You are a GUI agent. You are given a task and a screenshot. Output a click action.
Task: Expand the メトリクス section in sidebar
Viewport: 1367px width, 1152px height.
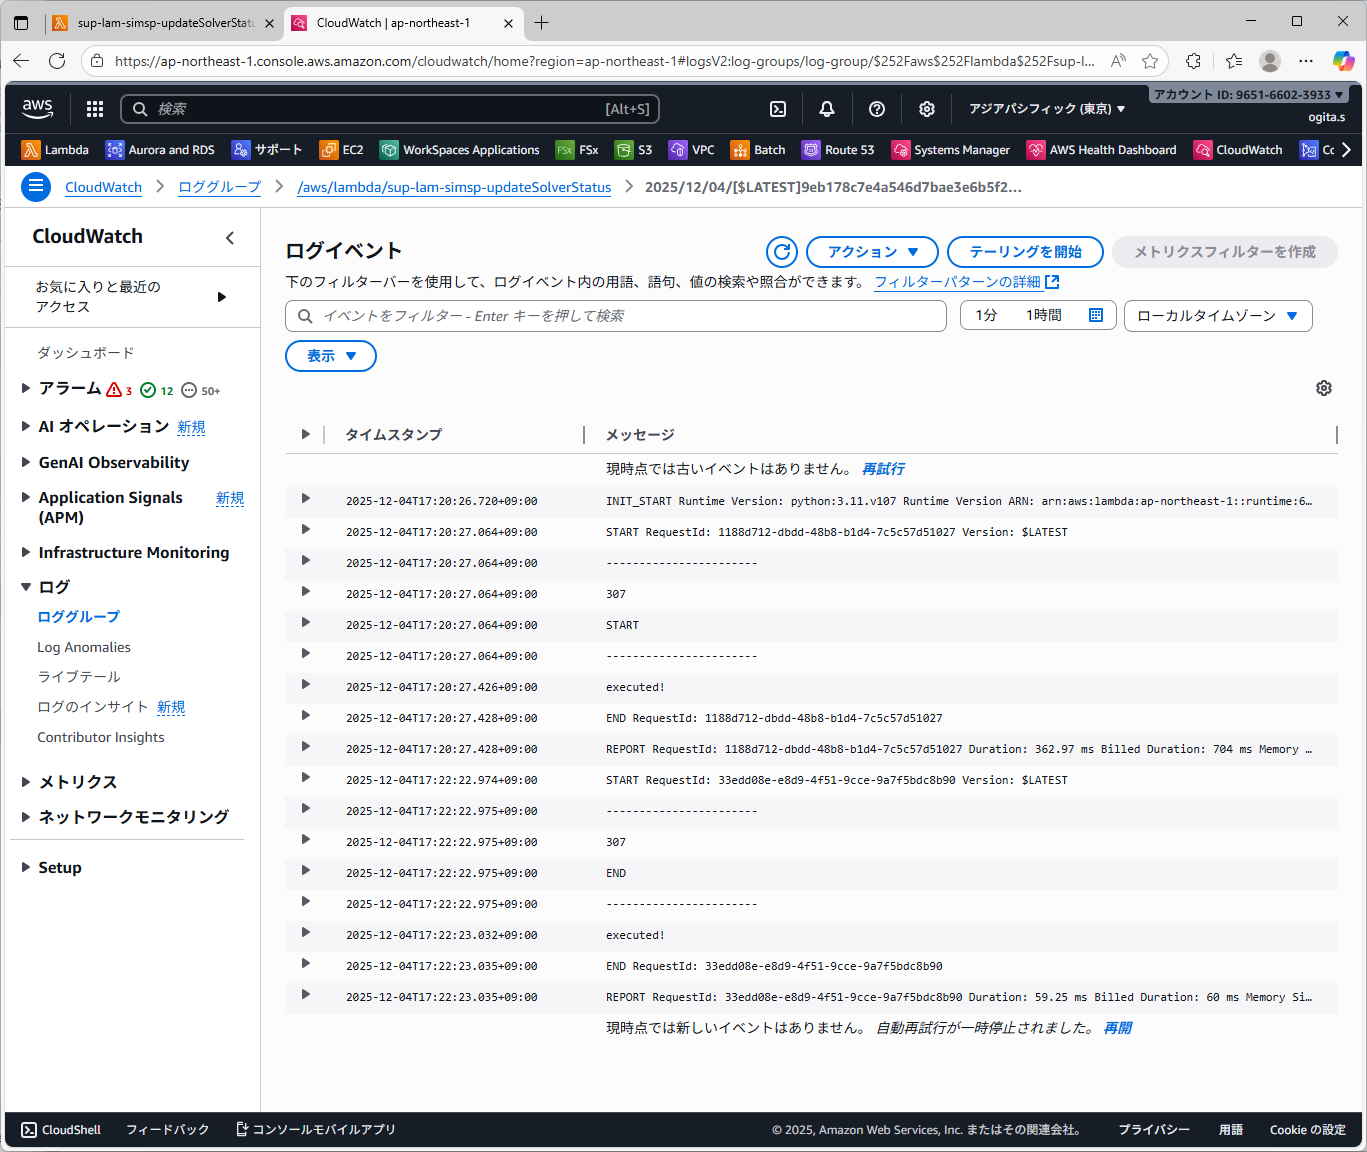26,782
